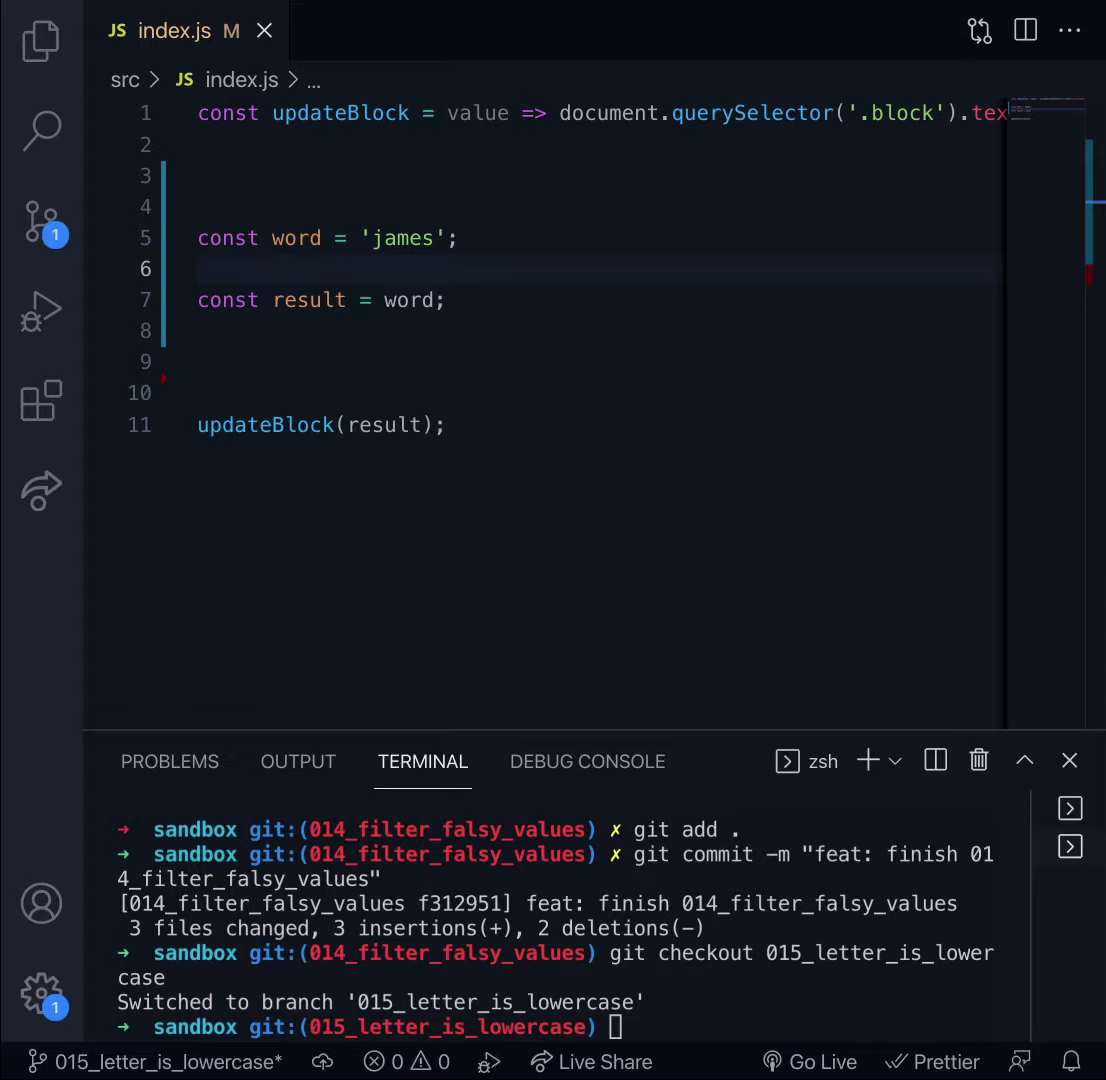Kill the active terminal with trash icon
Image resolution: width=1106 pixels, height=1080 pixels.
[978, 760]
